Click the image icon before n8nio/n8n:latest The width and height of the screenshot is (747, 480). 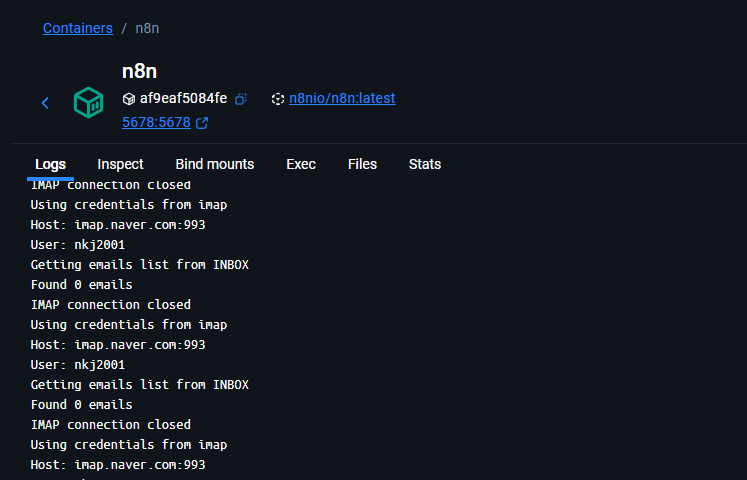[278, 99]
